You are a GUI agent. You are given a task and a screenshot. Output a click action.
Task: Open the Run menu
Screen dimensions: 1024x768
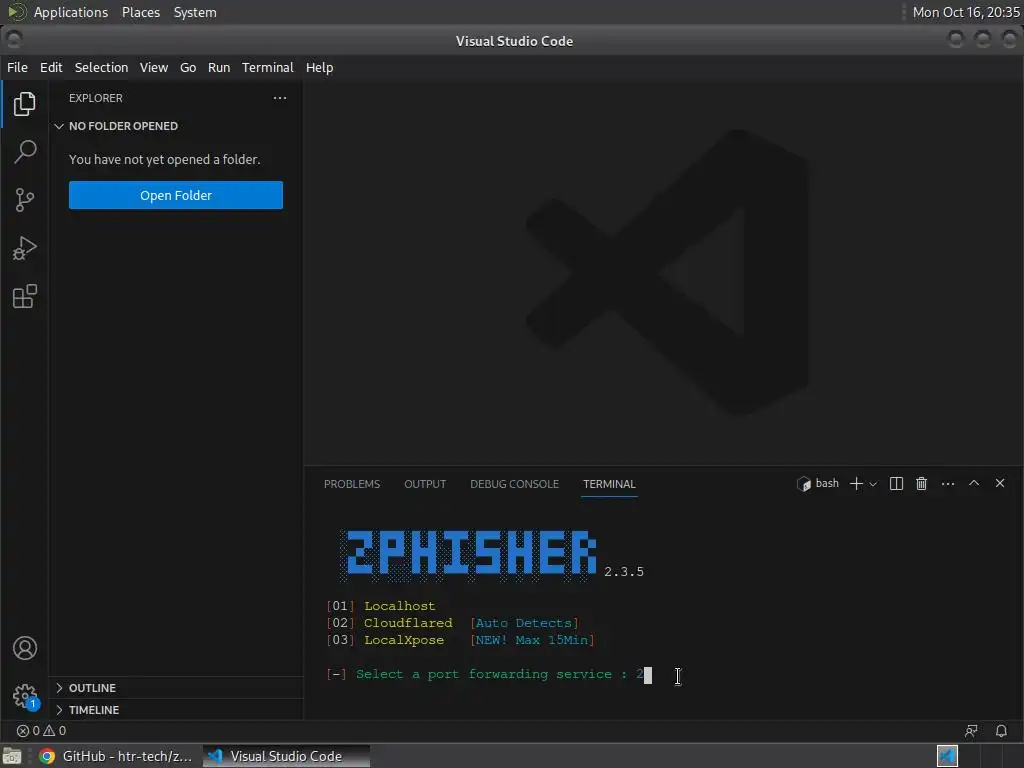(219, 67)
